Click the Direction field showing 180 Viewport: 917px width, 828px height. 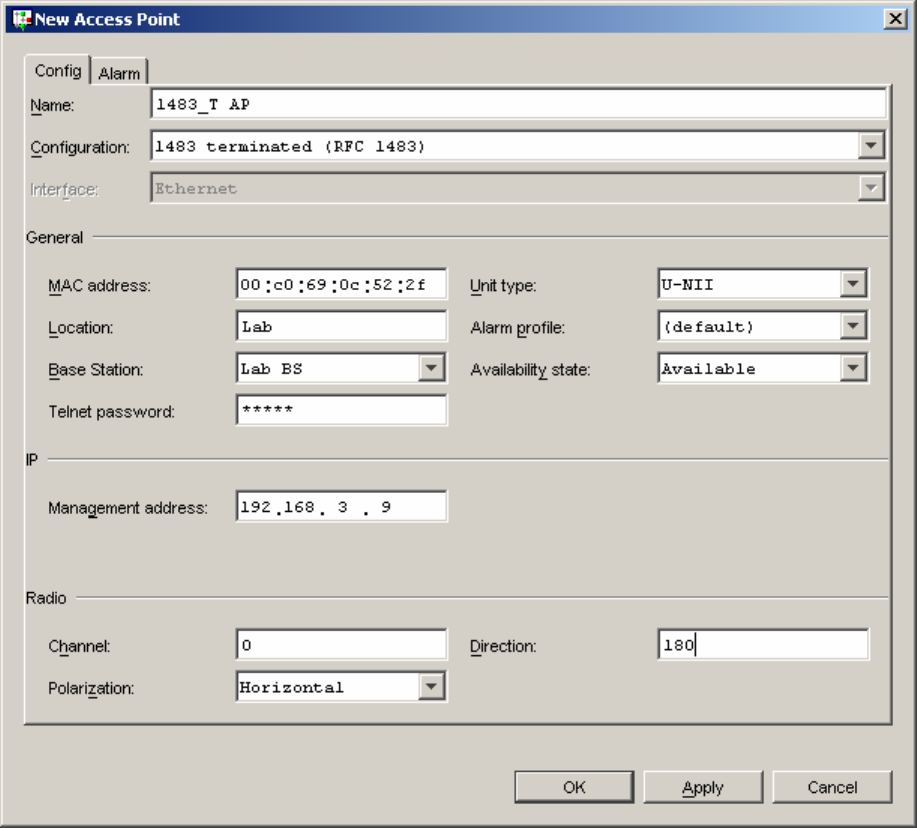point(763,644)
